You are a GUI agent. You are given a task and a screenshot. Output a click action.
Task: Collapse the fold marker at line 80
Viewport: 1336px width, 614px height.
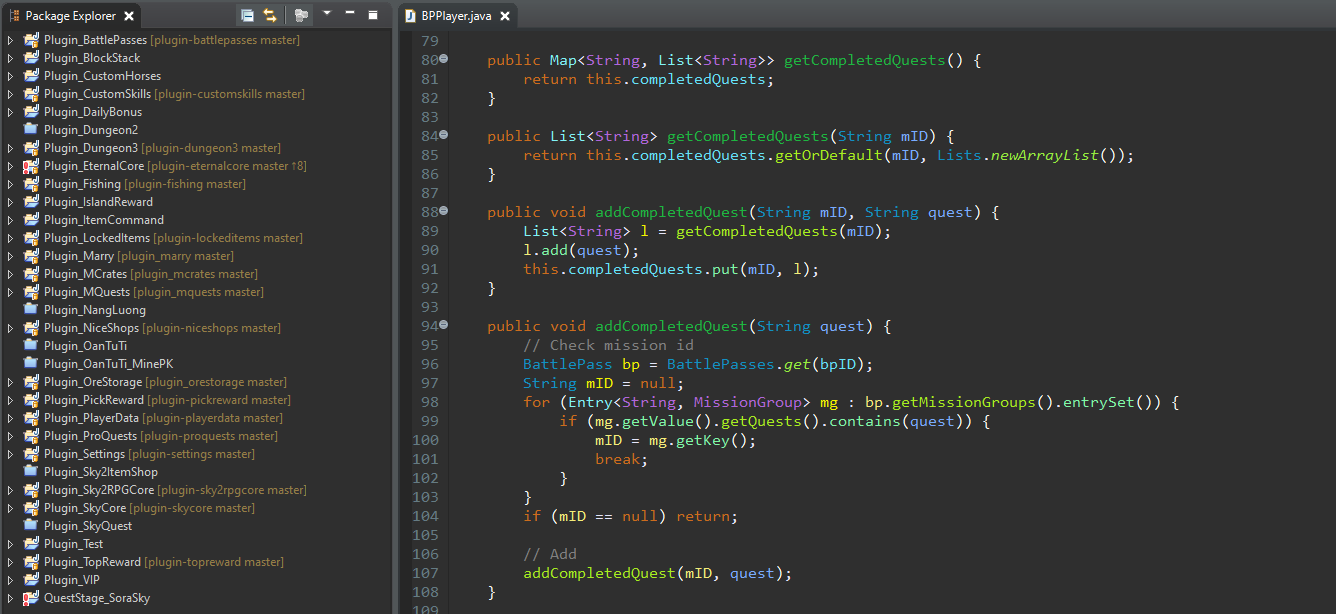(x=444, y=60)
